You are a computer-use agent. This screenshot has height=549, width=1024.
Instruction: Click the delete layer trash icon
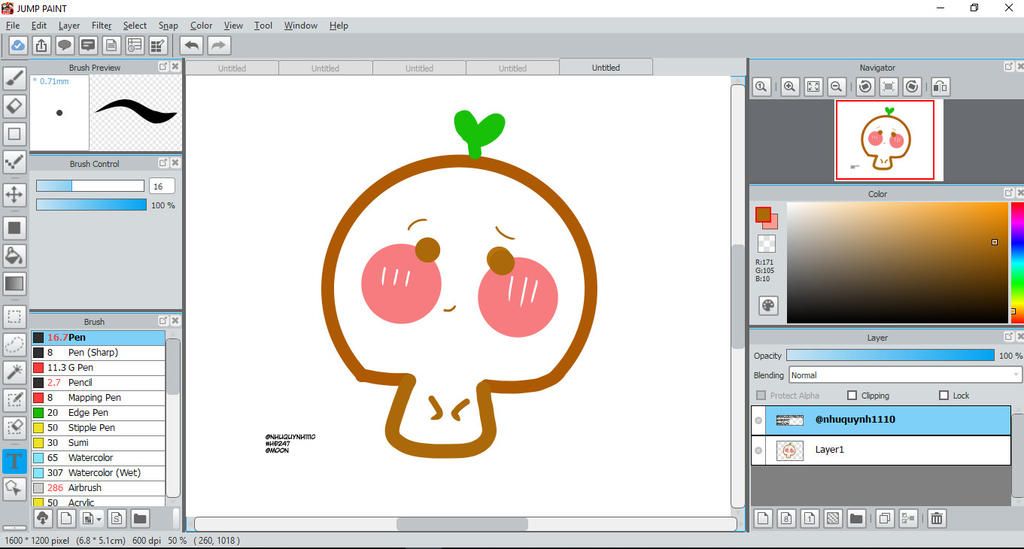[936, 518]
